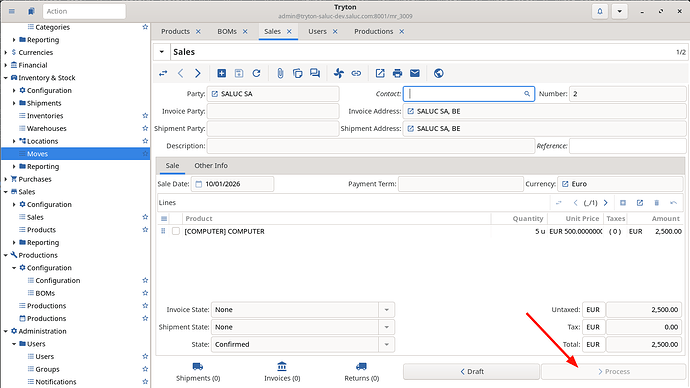Open the Sales title dropdown arrow

161,52
